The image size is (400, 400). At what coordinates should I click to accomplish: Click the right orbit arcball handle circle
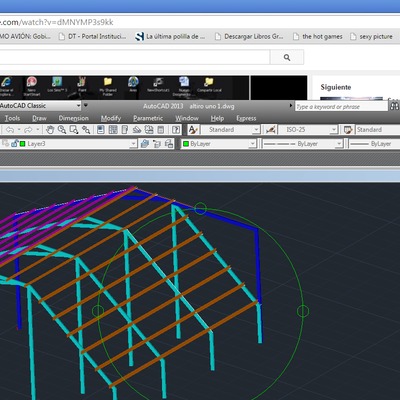click(x=303, y=311)
